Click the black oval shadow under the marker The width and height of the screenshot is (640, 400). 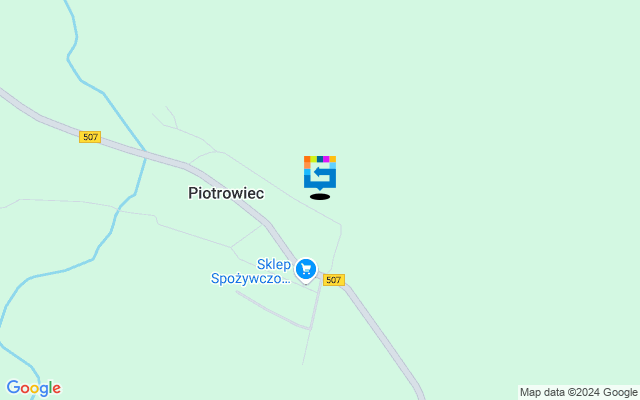coord(320,197)
